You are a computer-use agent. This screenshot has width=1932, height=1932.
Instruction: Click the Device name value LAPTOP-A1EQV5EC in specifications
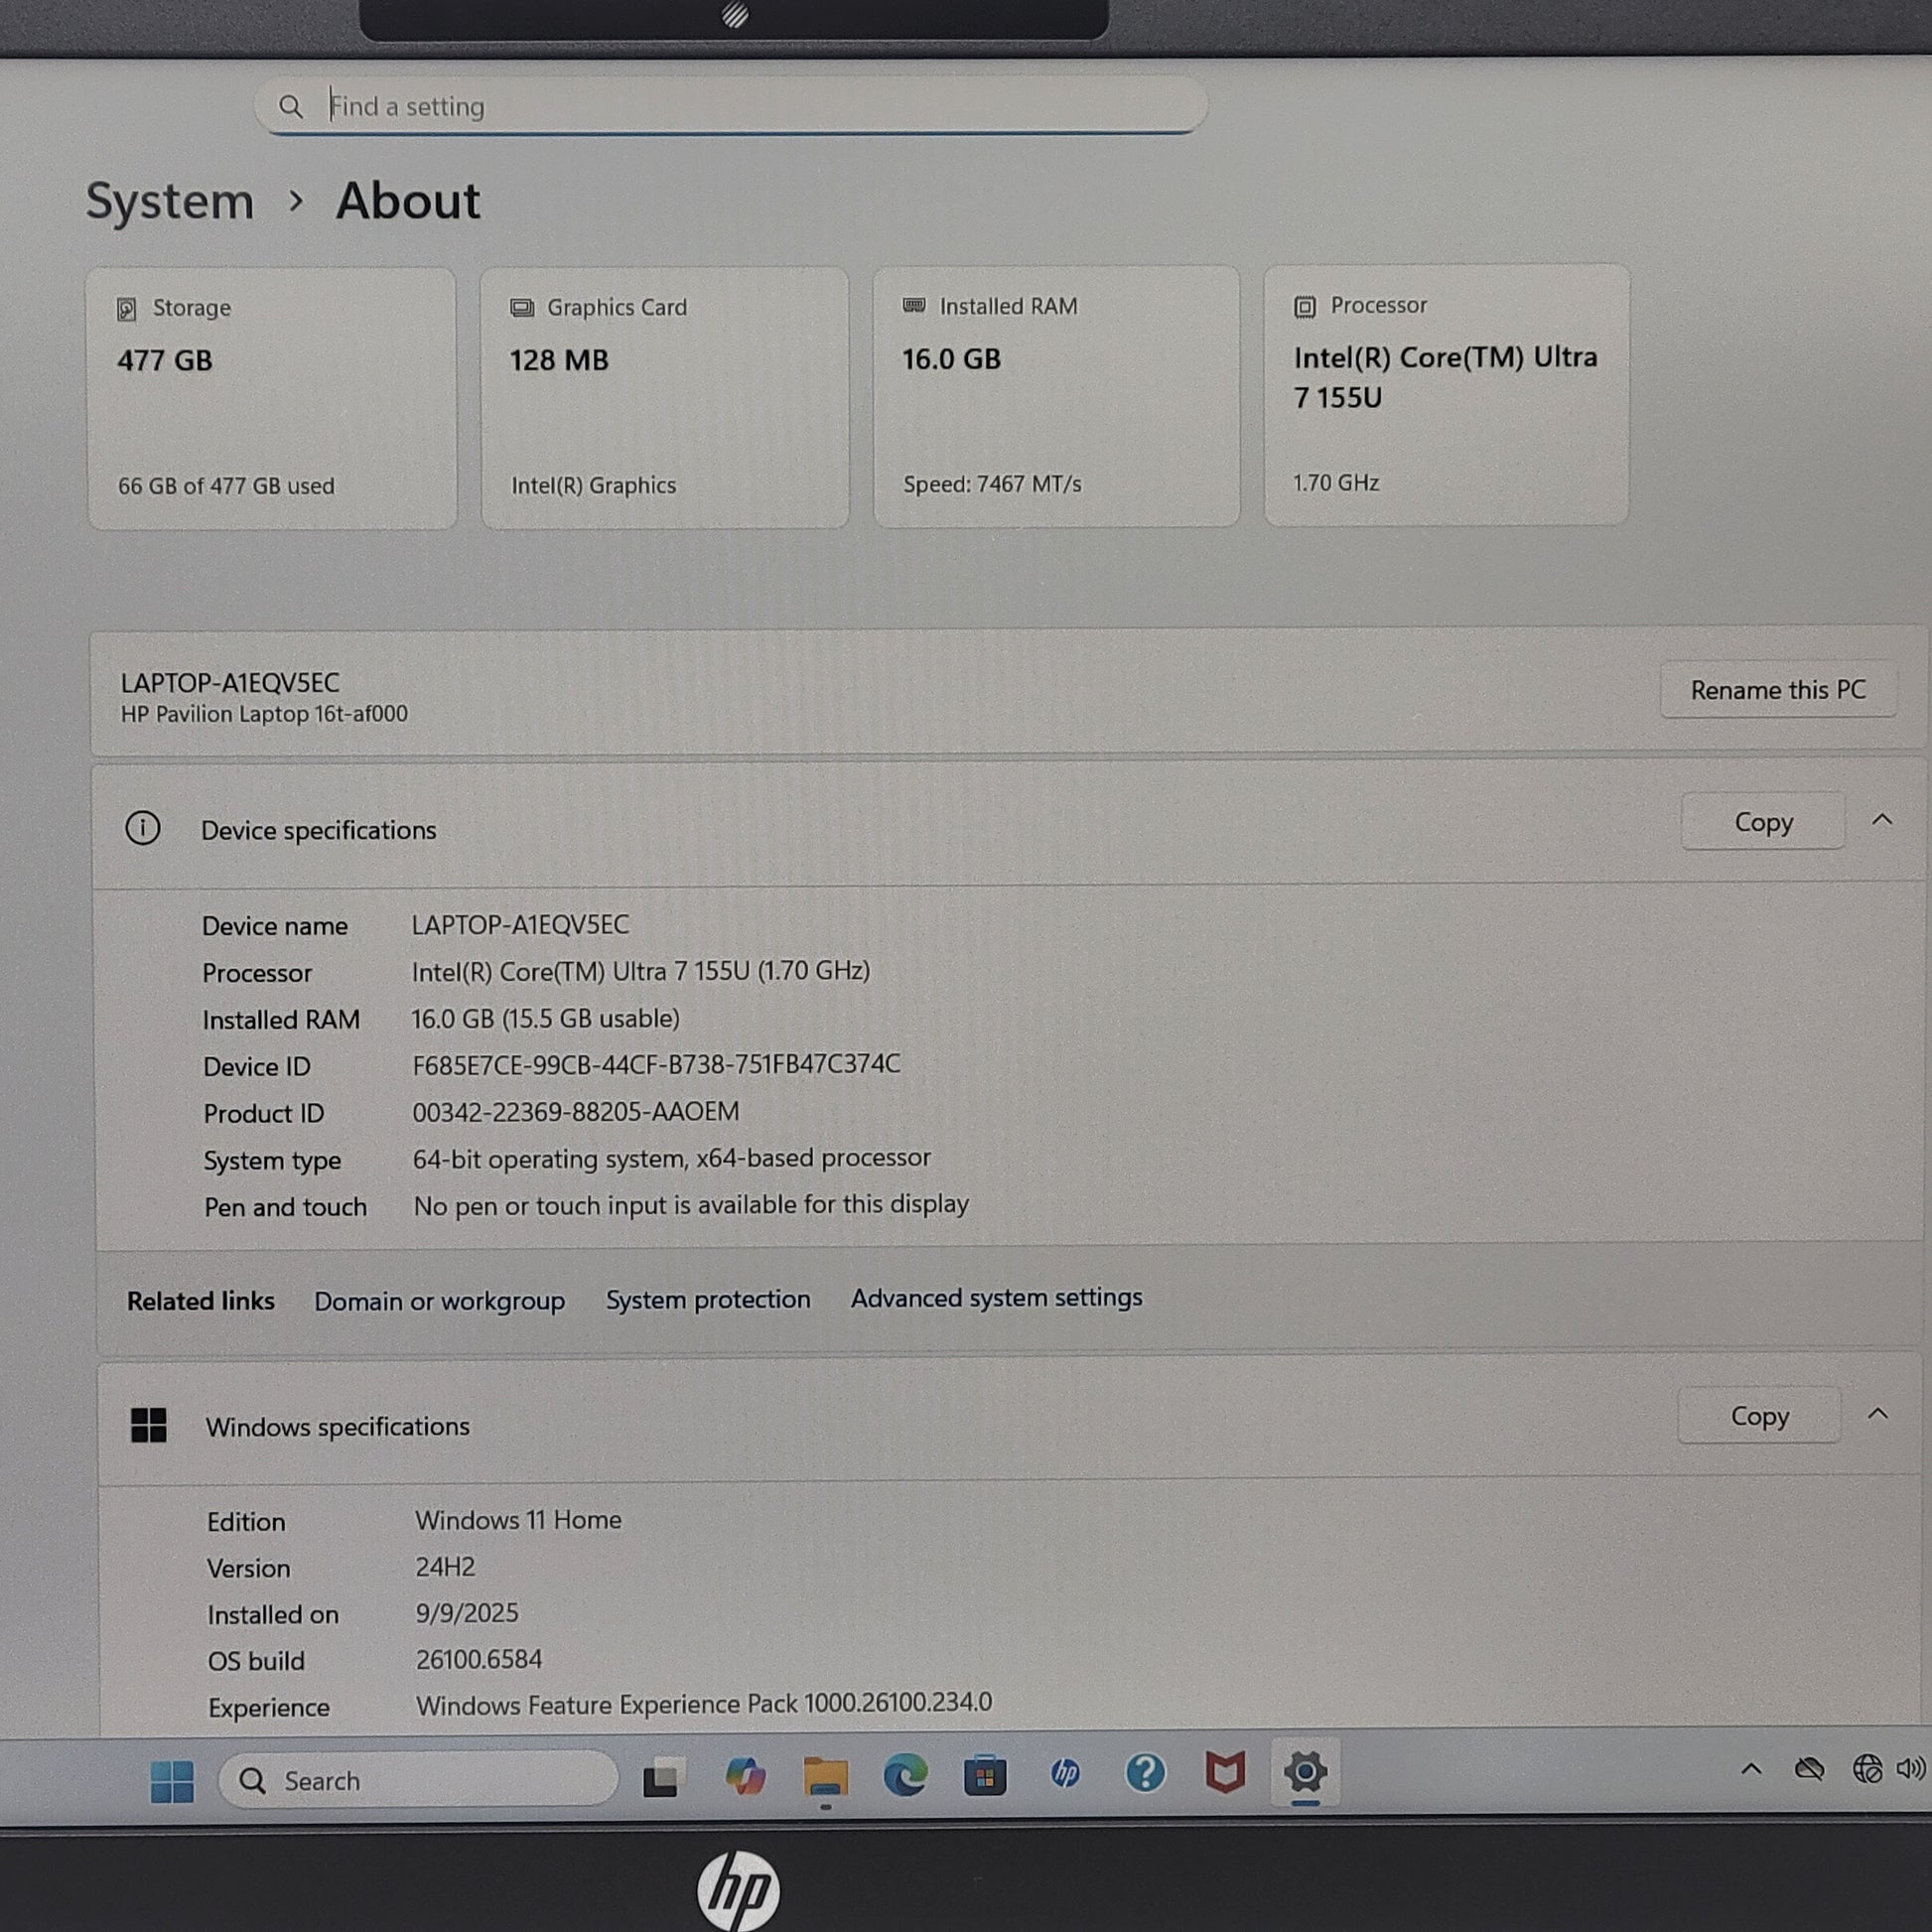pyautogui.click(x=520, y=924)
